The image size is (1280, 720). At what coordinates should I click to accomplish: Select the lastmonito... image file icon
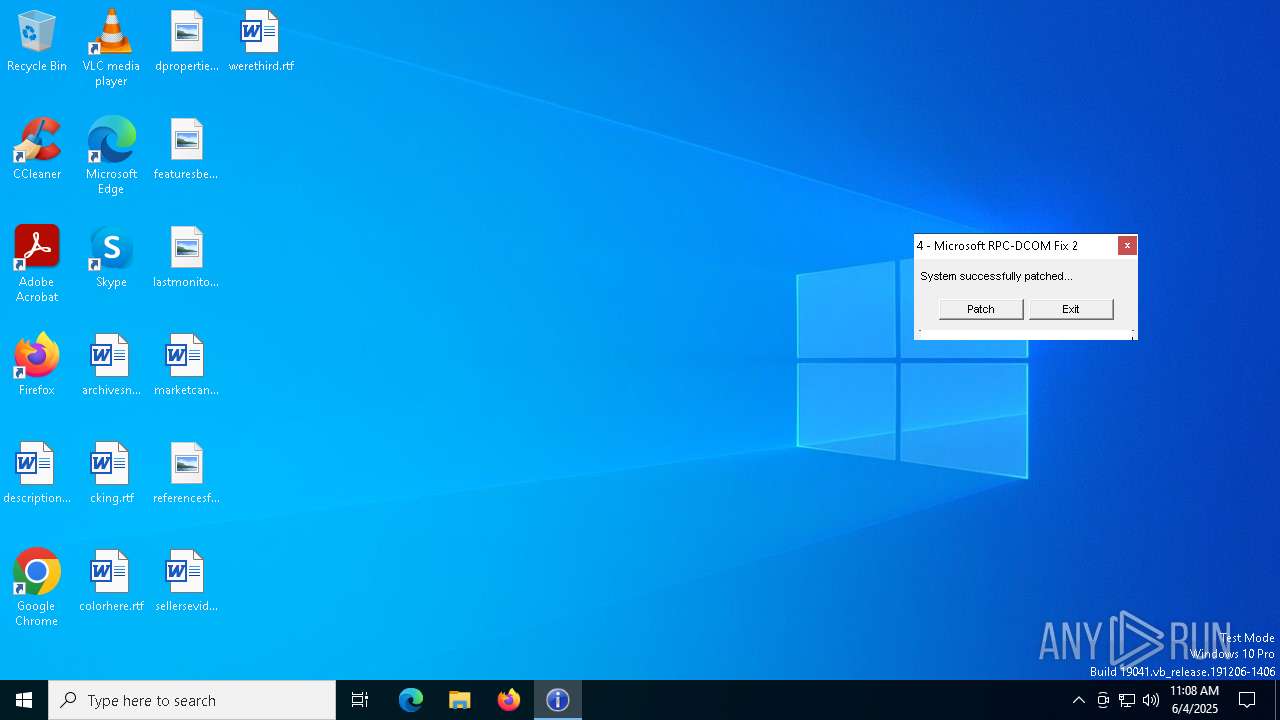click(186, 258)
